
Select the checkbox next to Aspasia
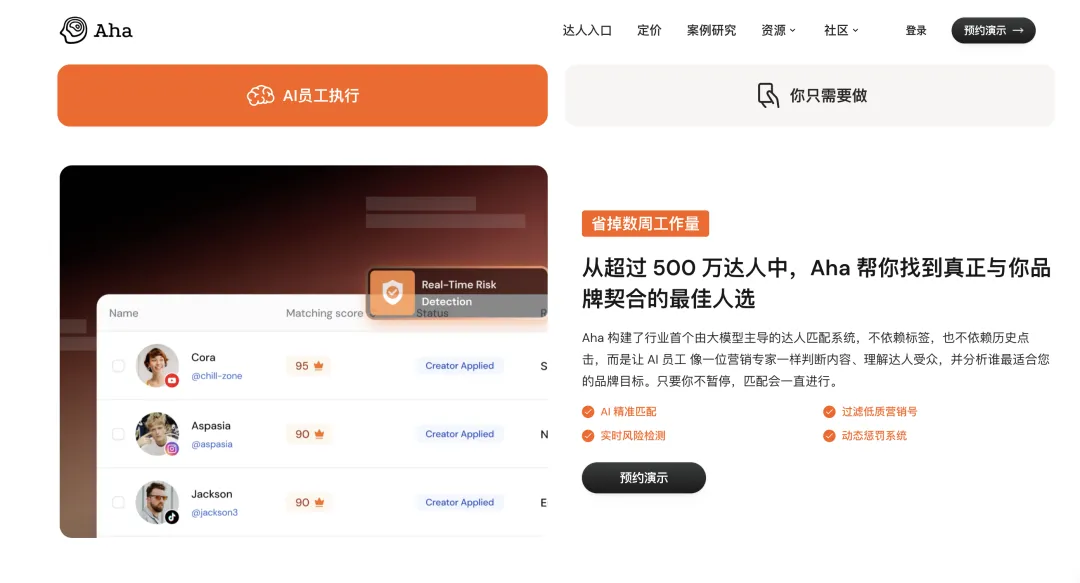click(118, 434)
